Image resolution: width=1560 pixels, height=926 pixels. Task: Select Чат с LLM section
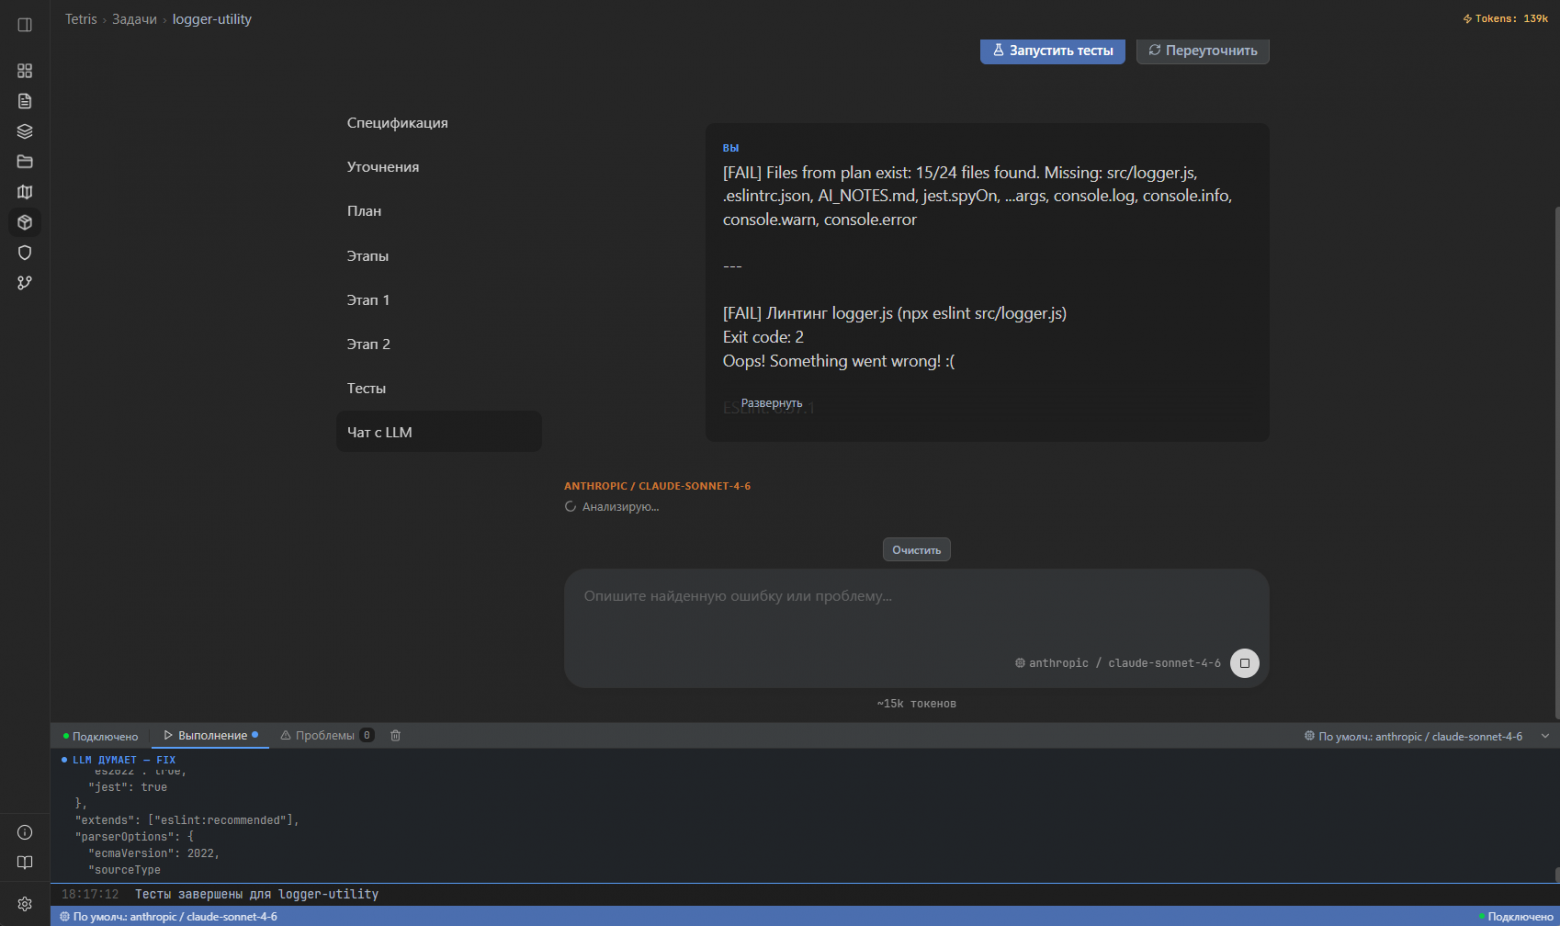(439, 432)
